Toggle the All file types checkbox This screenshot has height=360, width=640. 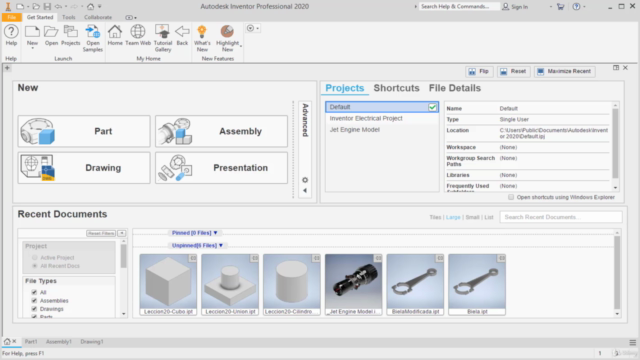(x=34, y=292)
